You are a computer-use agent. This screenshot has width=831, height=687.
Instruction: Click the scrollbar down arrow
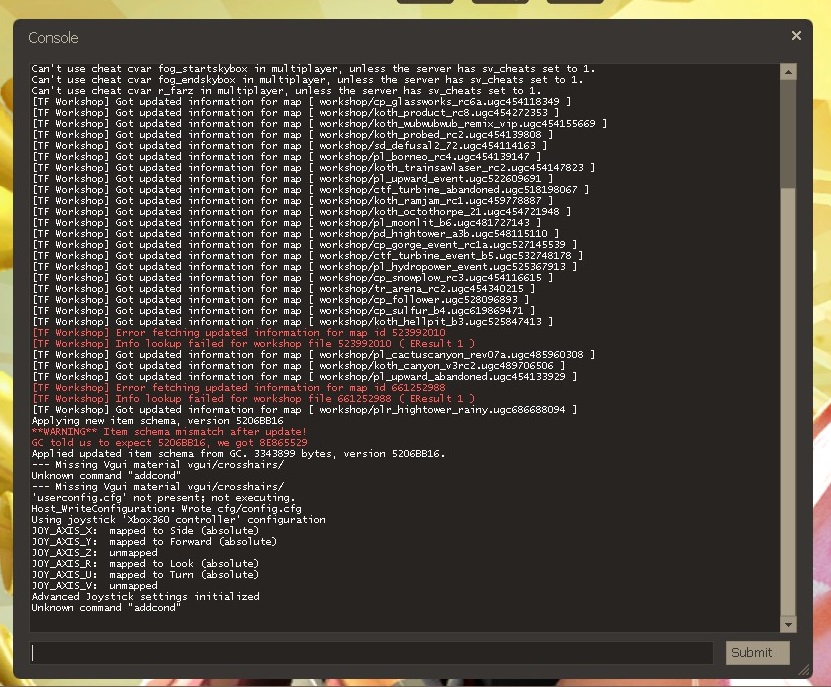(788, 624)
